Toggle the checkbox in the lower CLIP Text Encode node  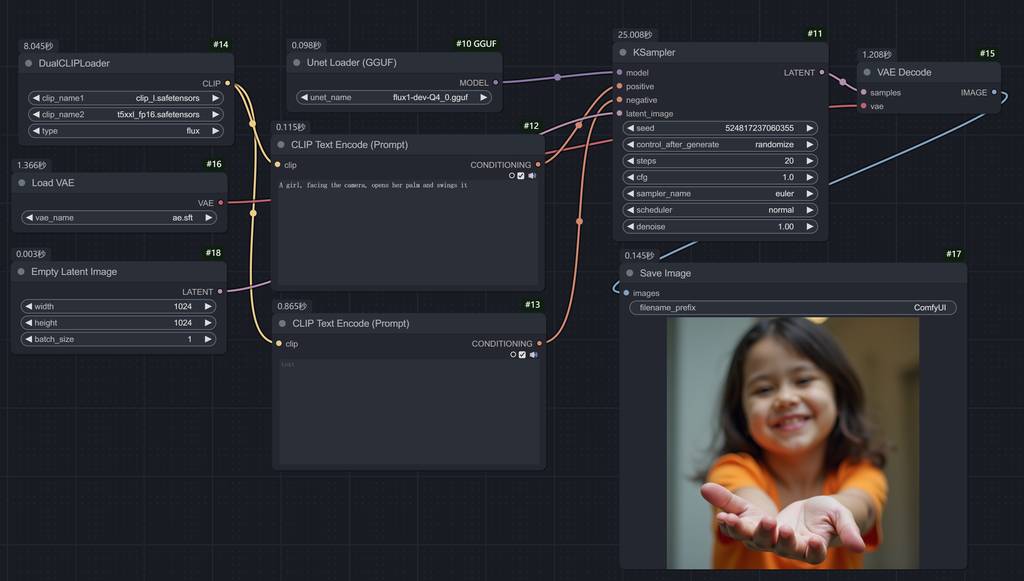[521, 354]
